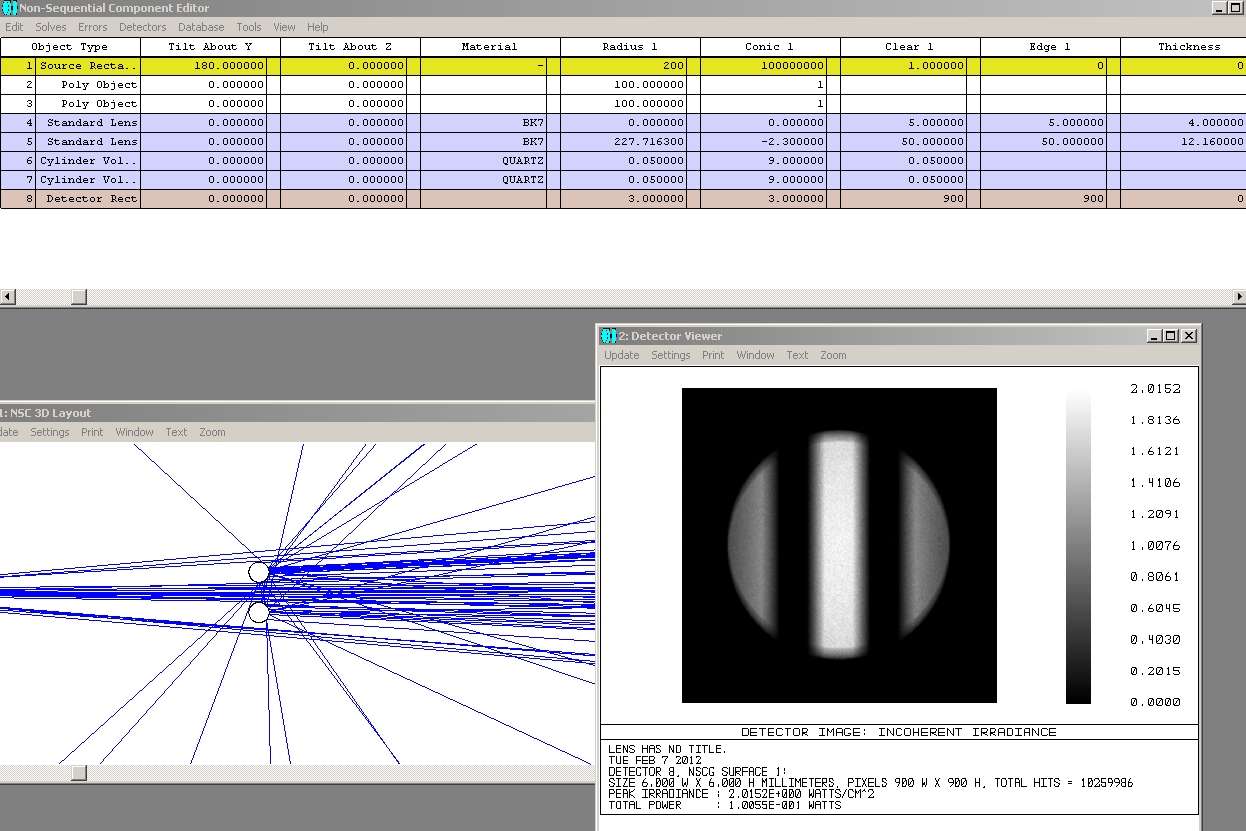Open the Detectors menu
The image size is (1246, 831).
point(143,27)
